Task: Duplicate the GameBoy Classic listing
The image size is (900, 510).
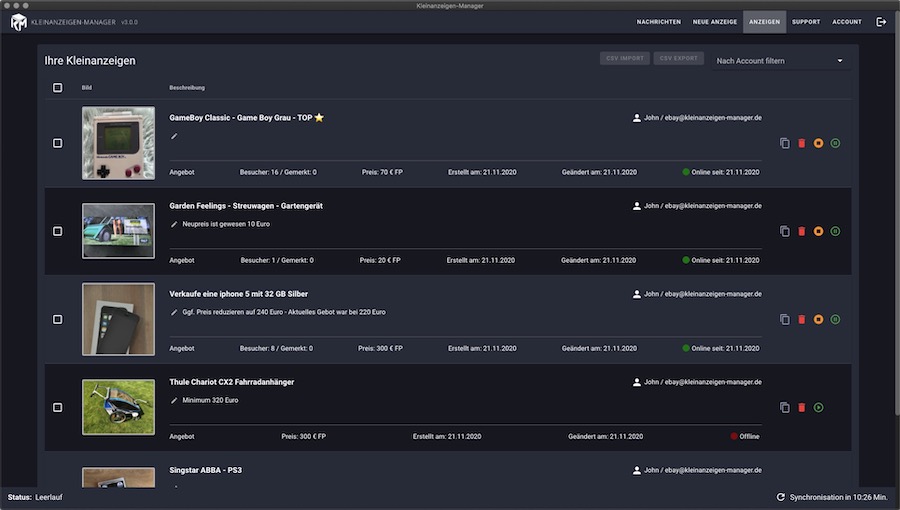Action: 785,143
